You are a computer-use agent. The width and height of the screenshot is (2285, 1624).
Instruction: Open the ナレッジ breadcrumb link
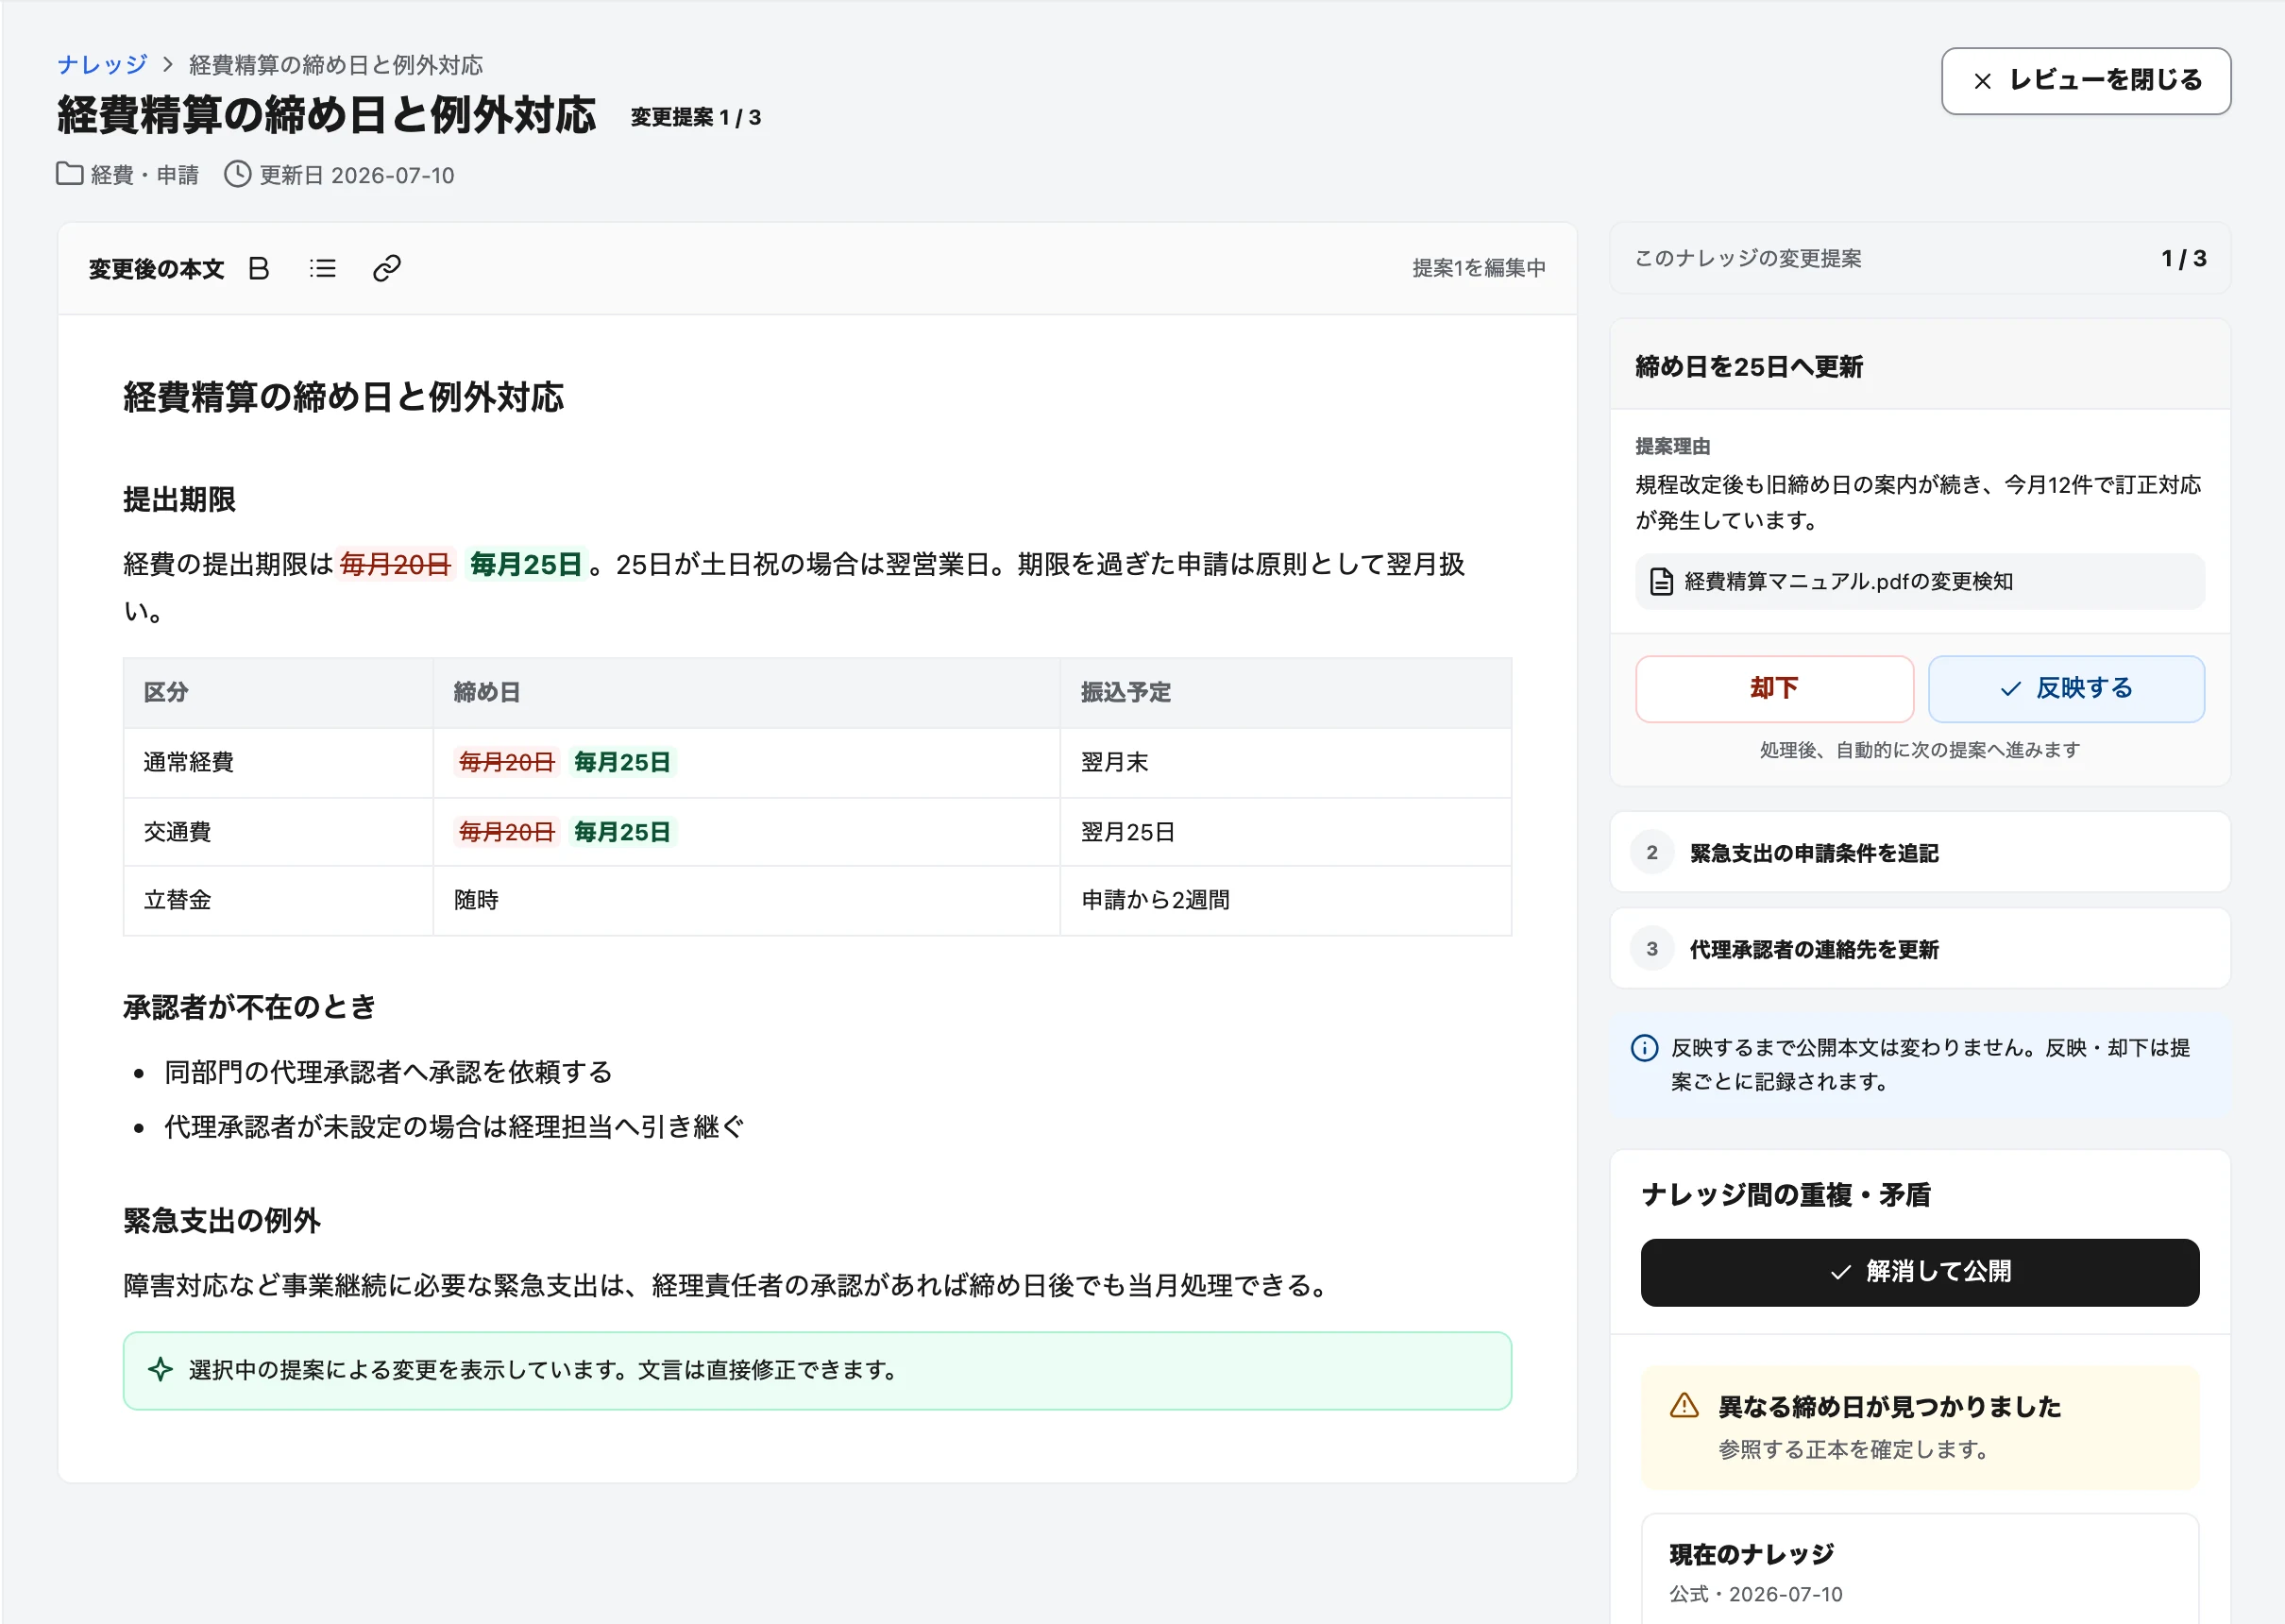coord(102,65)
